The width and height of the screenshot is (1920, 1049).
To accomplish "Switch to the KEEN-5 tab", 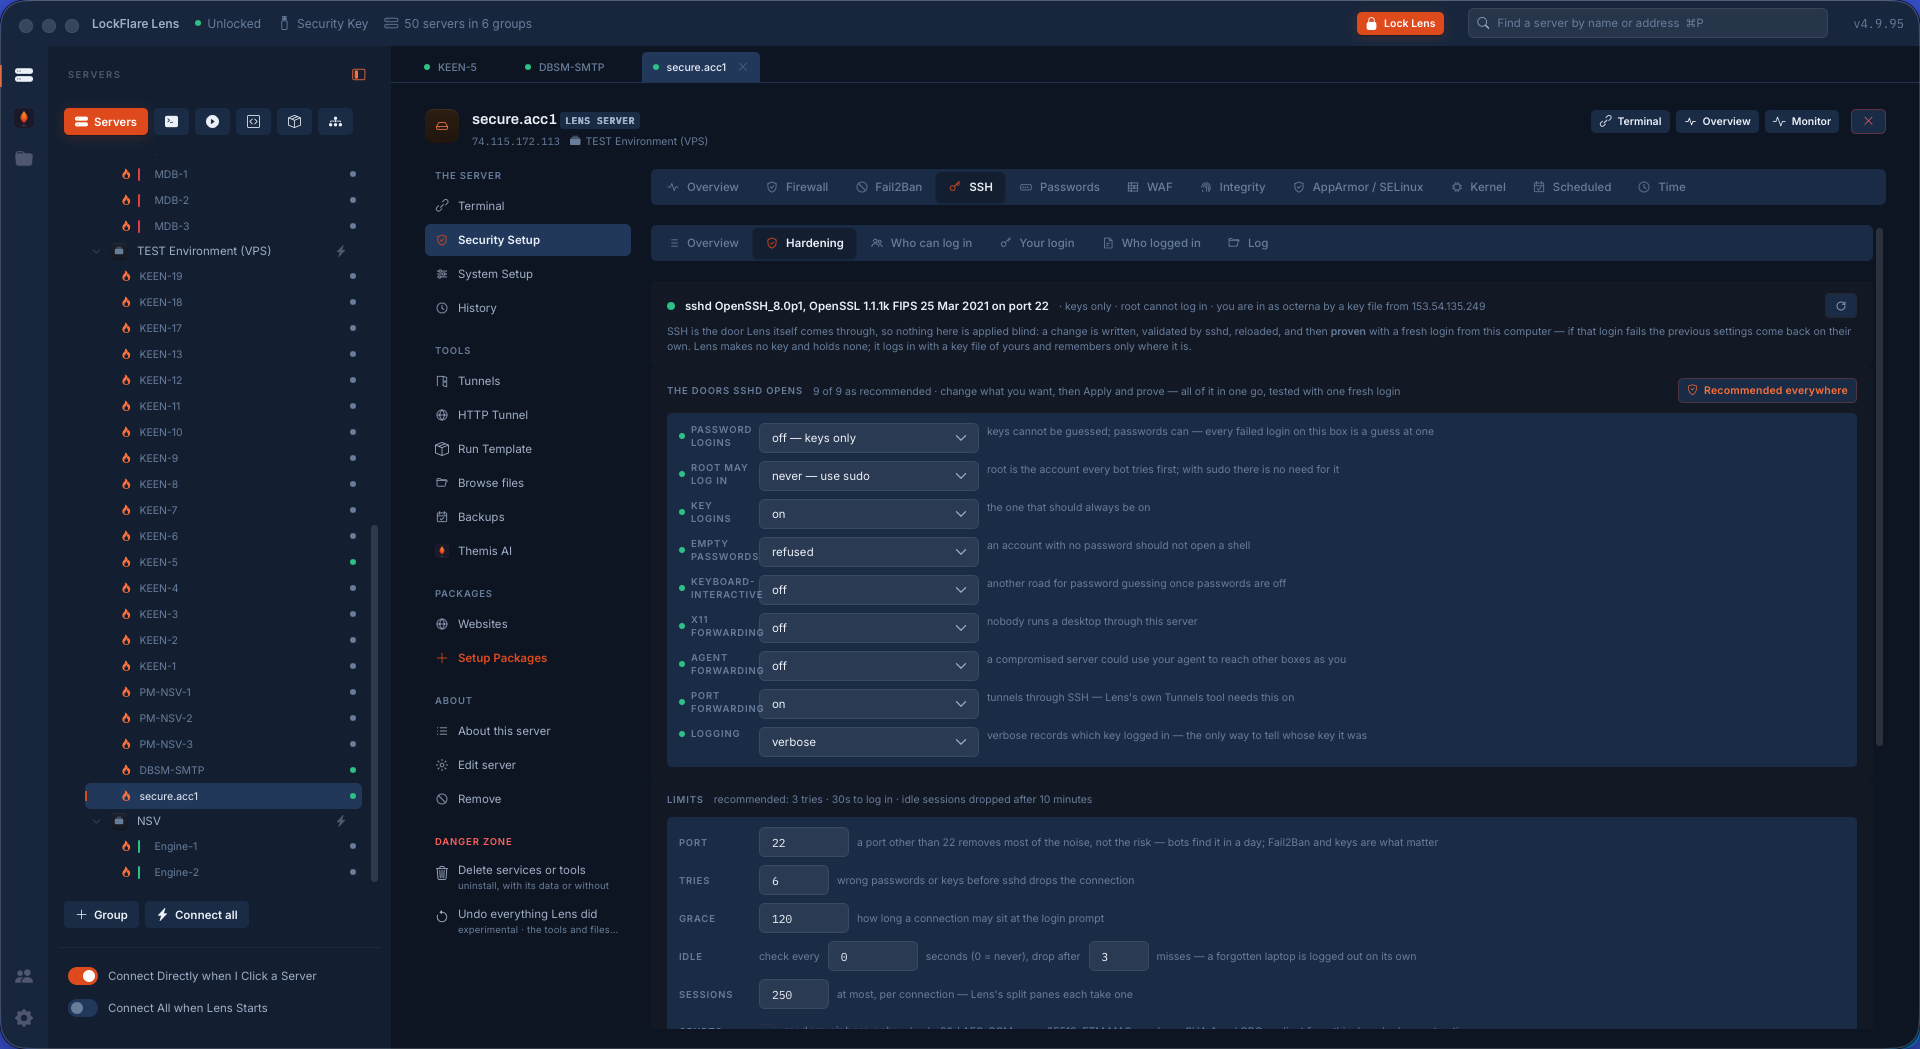I will [x=451, y=67].
